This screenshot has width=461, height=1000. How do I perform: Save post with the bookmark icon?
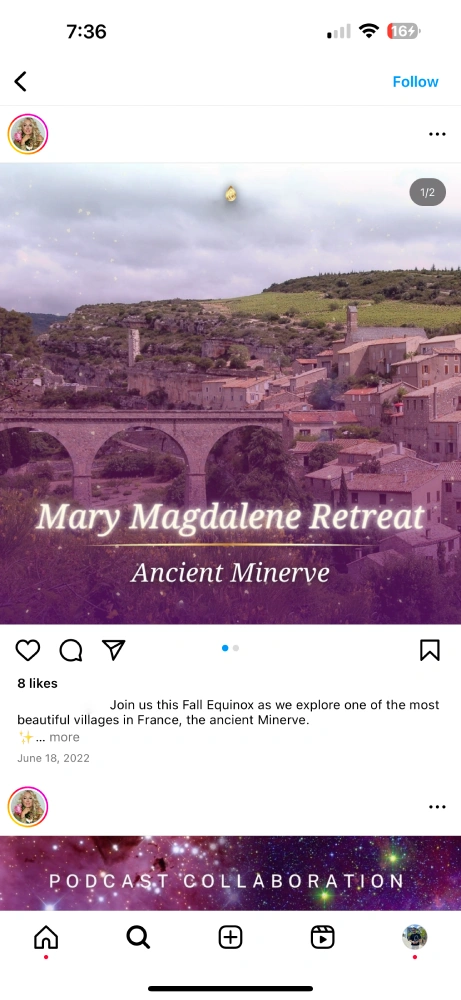click(x=430, y=650)
